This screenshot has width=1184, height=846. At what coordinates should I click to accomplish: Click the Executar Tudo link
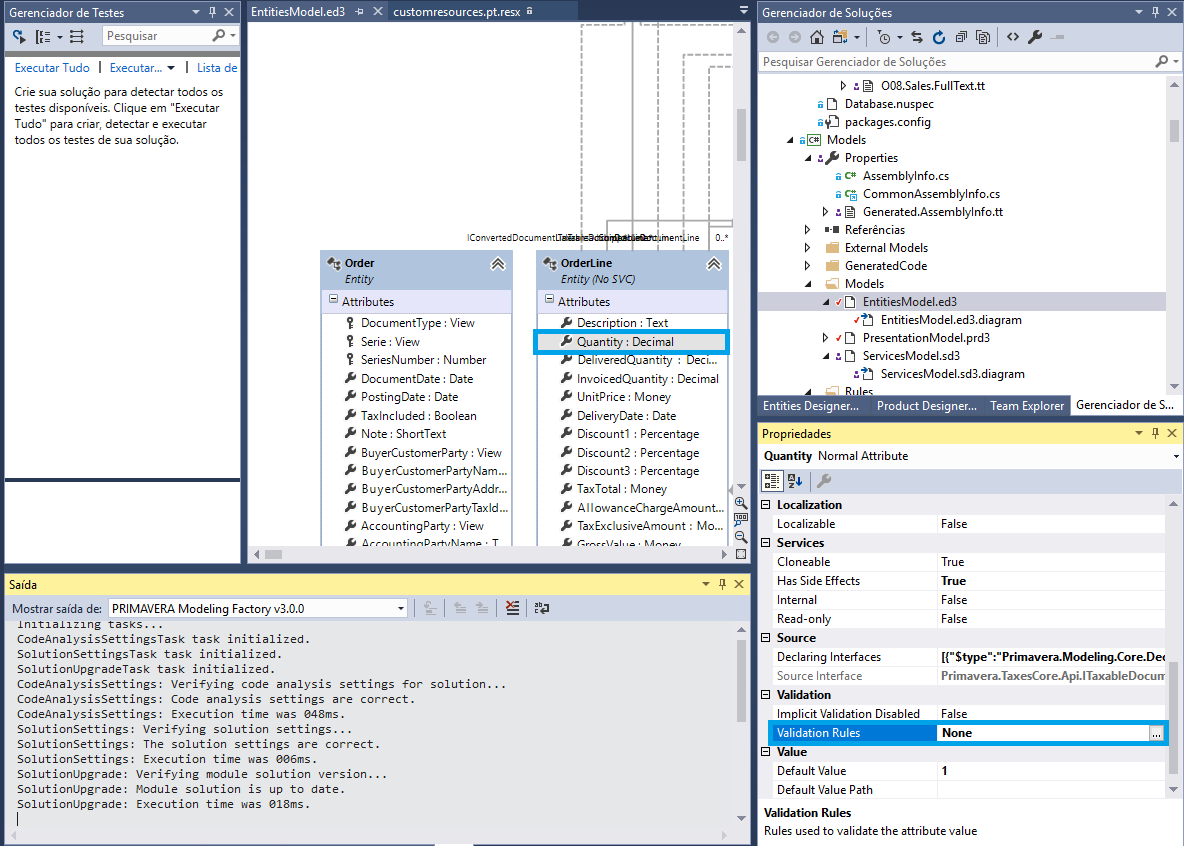[52, 68]
